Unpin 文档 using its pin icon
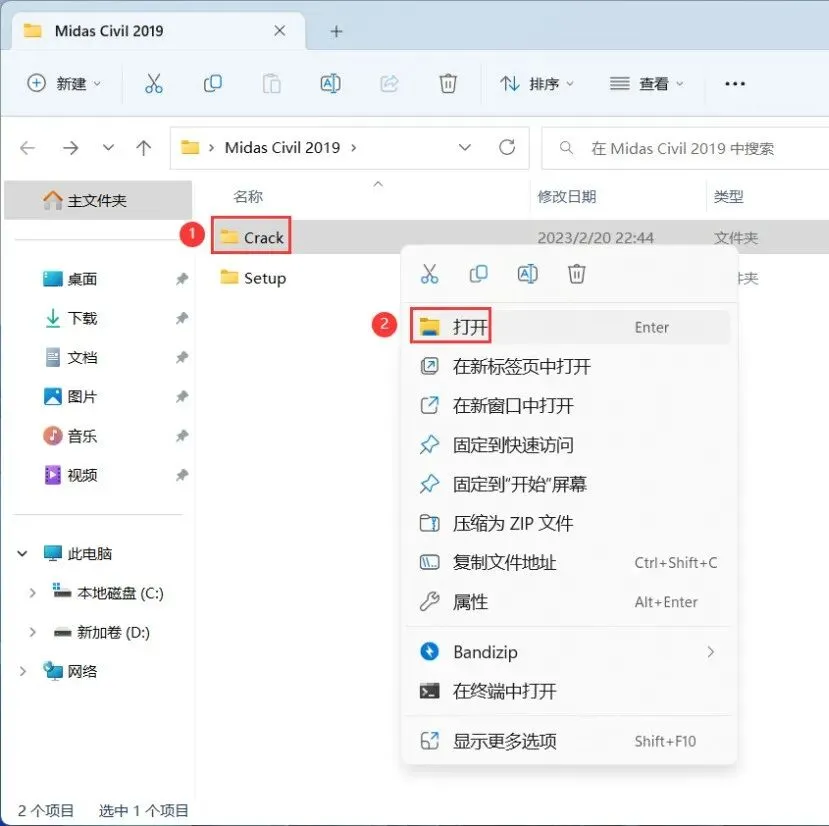This screenshot has height=826, width=829. (x=182, y=357)
